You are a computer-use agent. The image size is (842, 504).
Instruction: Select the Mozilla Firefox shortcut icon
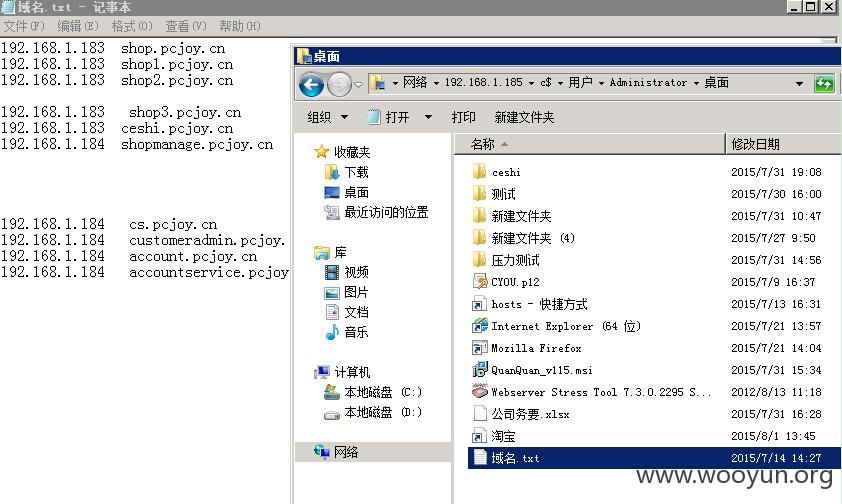click(x=479, y=348)
